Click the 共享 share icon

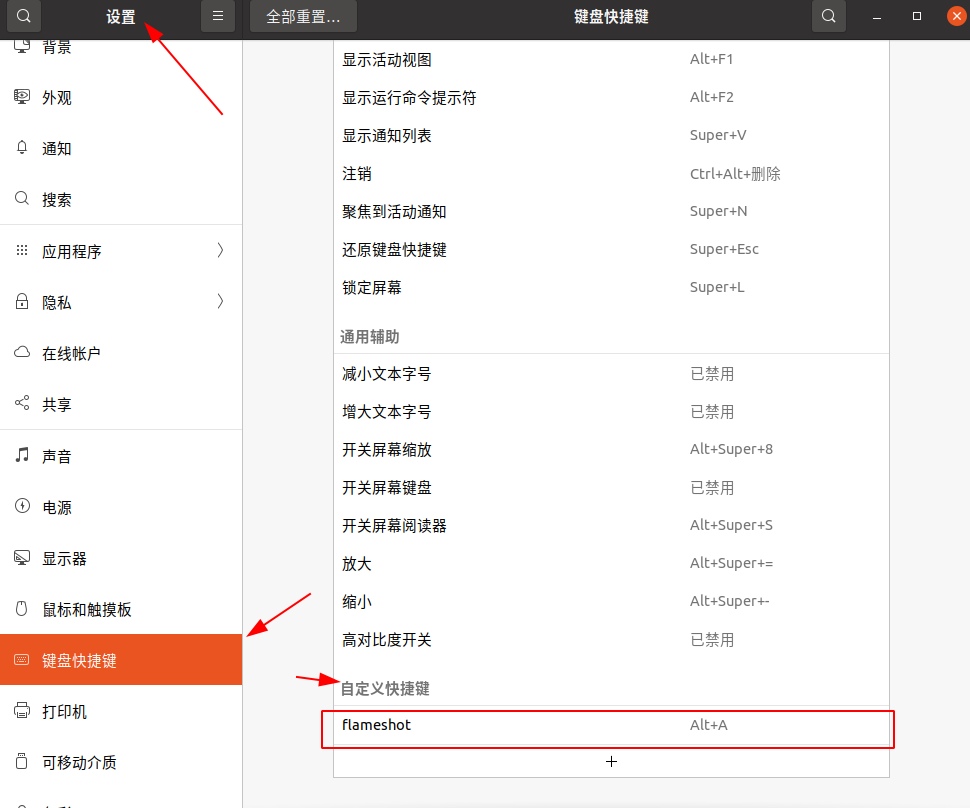pyautogui.click(x=22, y=403)
